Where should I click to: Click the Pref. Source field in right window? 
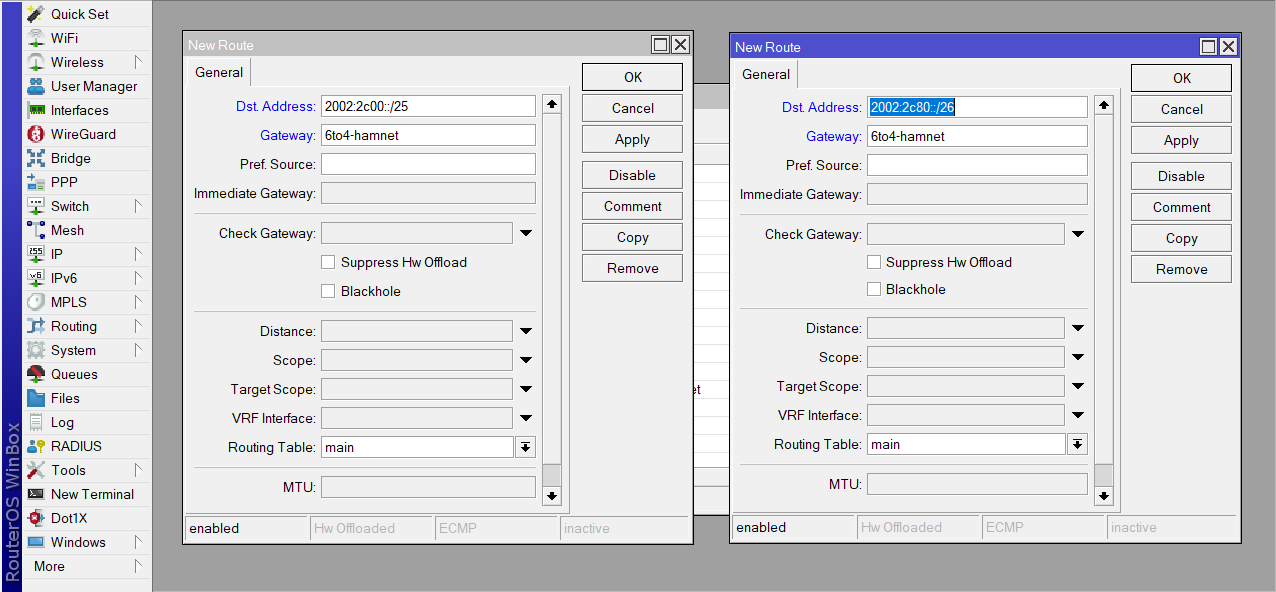977,165
